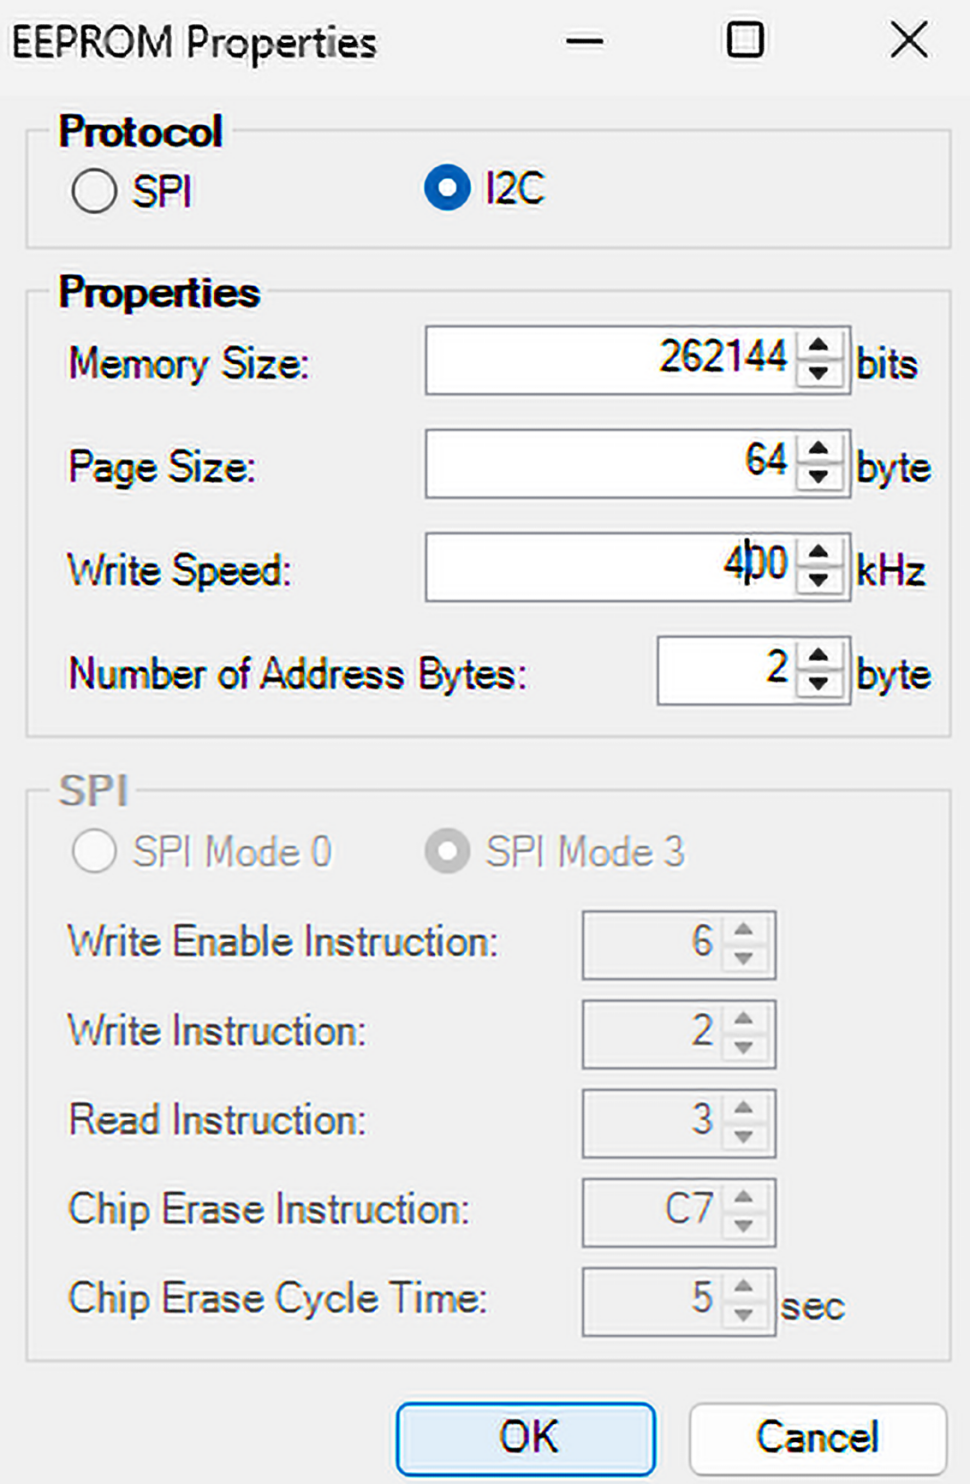Image resolution: width=970 pixels, height=1484 pixels.
Task: Click the Memory Size input field
Action: [x=610, y=360]
